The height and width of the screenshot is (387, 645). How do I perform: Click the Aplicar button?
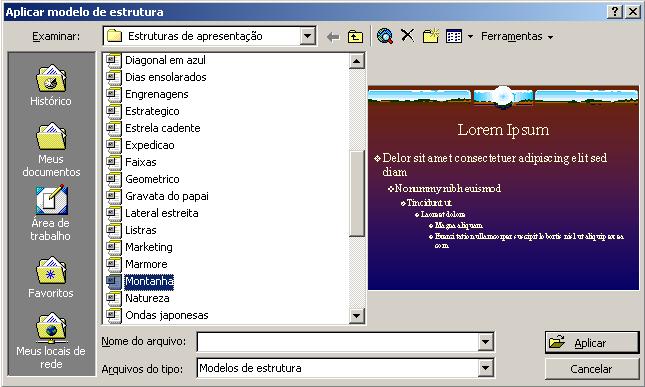592,343
